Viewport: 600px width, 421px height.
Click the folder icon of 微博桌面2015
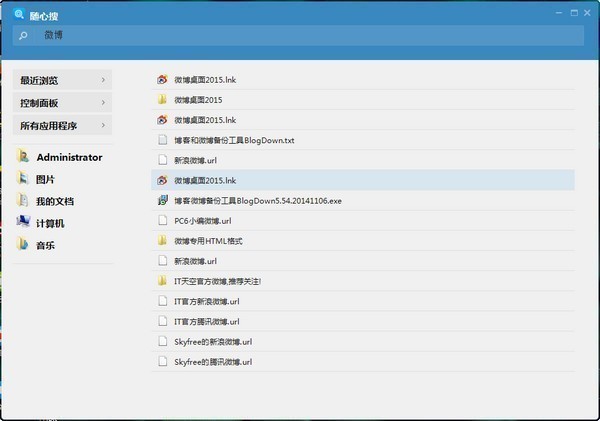[x=162, y=100]
